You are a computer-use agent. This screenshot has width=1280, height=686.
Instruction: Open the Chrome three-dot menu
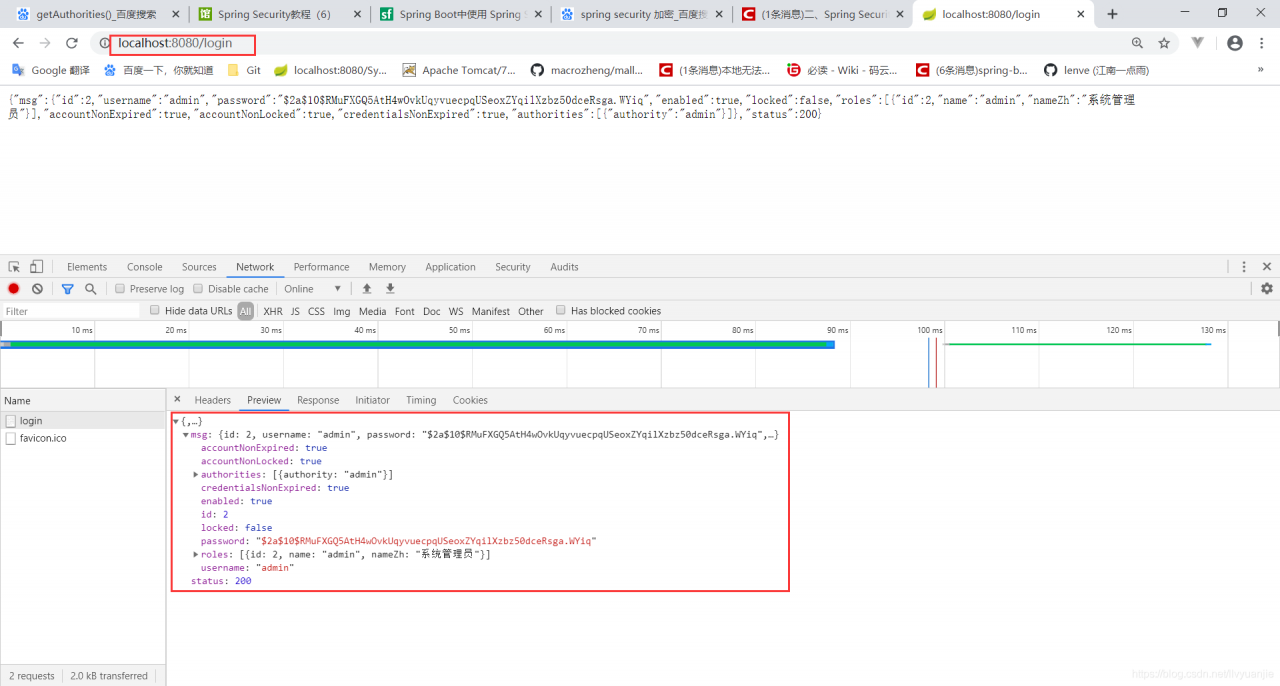coord(1262,43)
